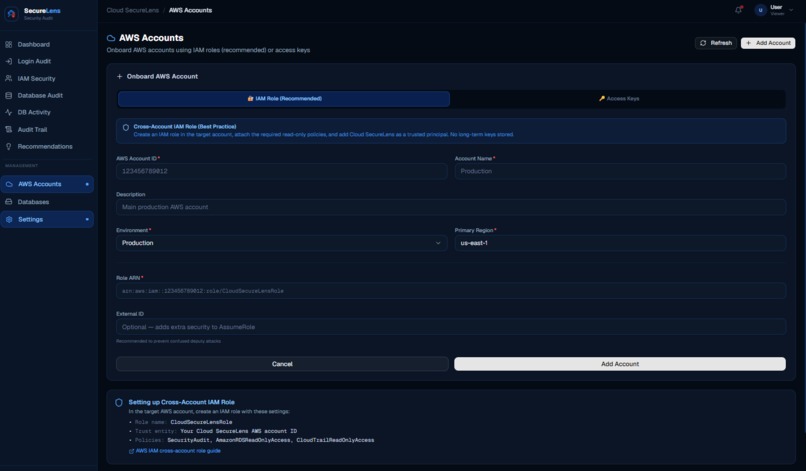The height and width of the screenshot is (471, 806).
Task: Click Cloud SecureLens breadcrumb link
Action: click(x=133, y=10)
